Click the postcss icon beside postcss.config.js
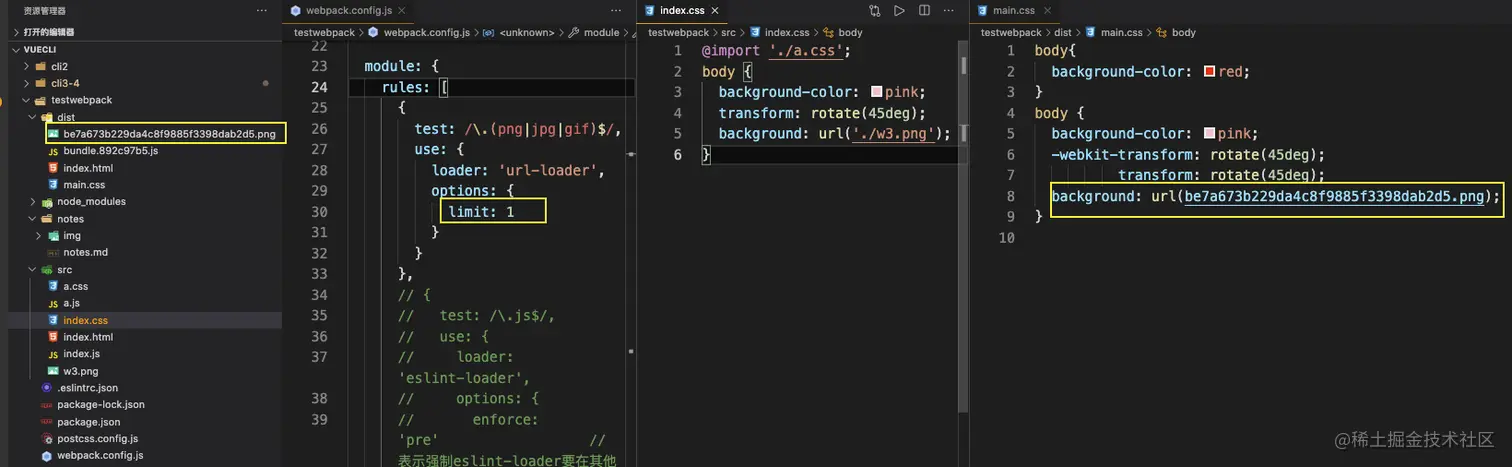1512x467 pixels. [47, 439]
